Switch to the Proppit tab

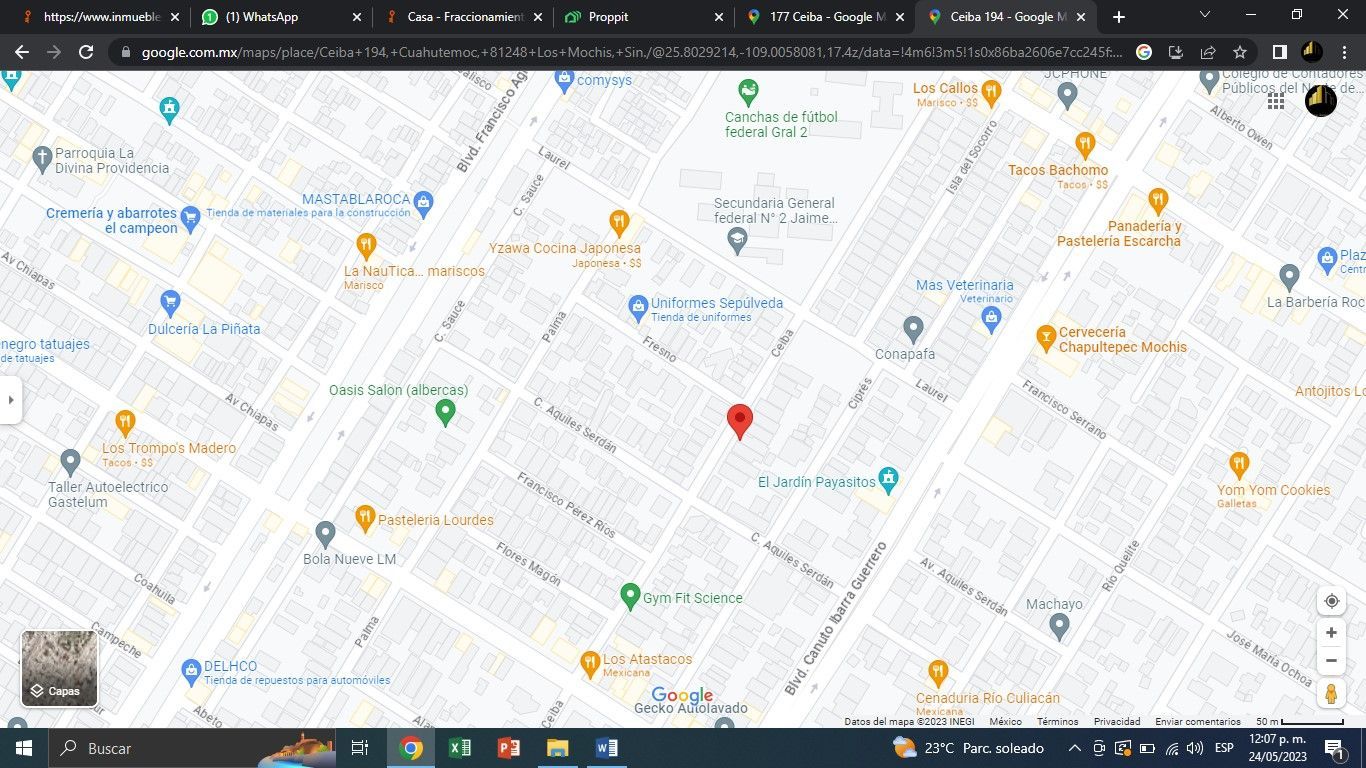pos(642,17)
